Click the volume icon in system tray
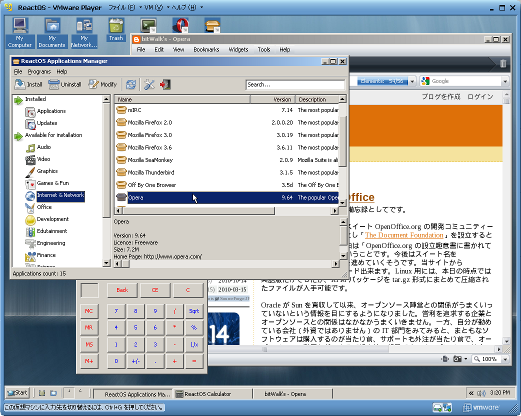This screenshot has width=521, height=416. (x=481, y=393)
